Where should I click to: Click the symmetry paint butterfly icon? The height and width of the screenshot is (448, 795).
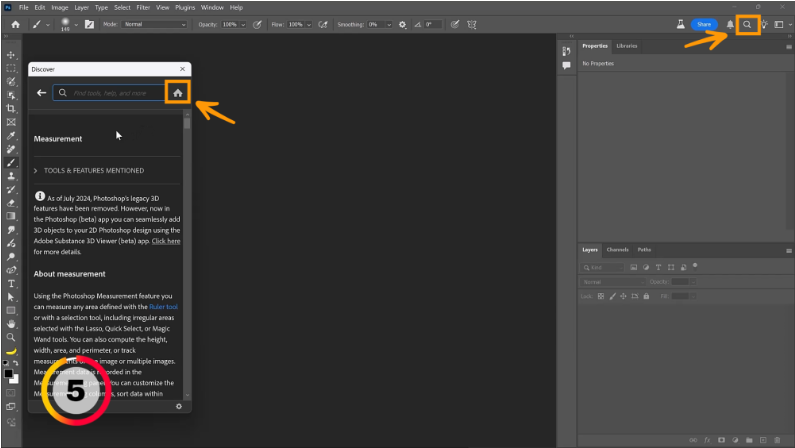click(472, 24)
